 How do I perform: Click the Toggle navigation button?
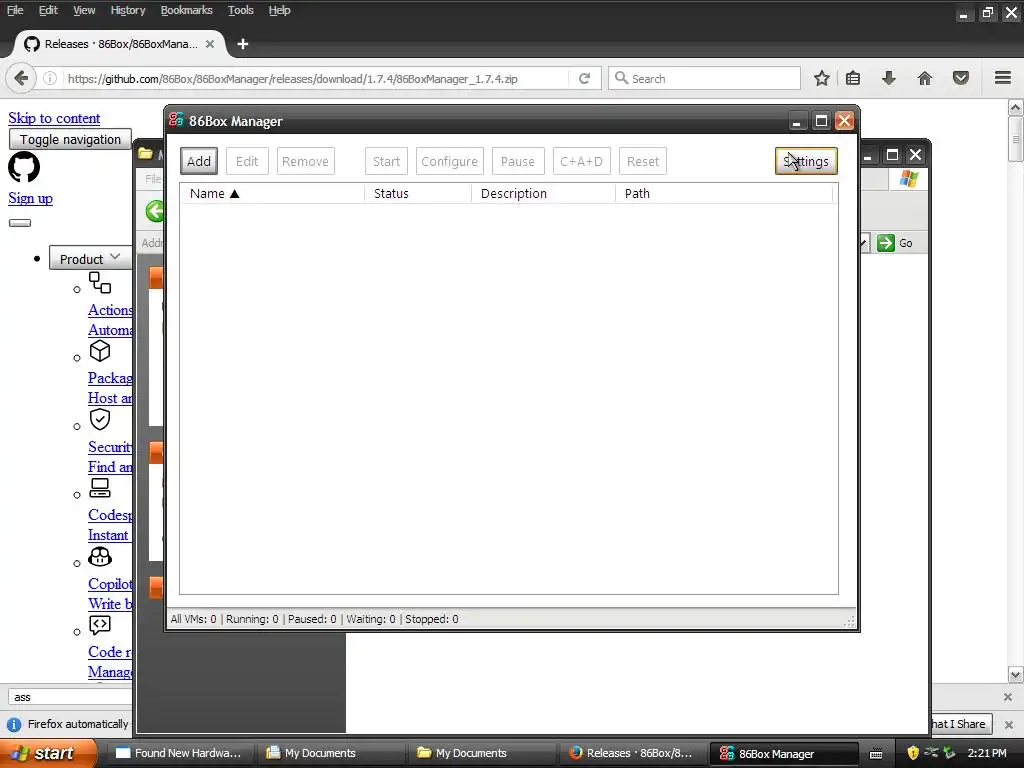click(70, 139)
